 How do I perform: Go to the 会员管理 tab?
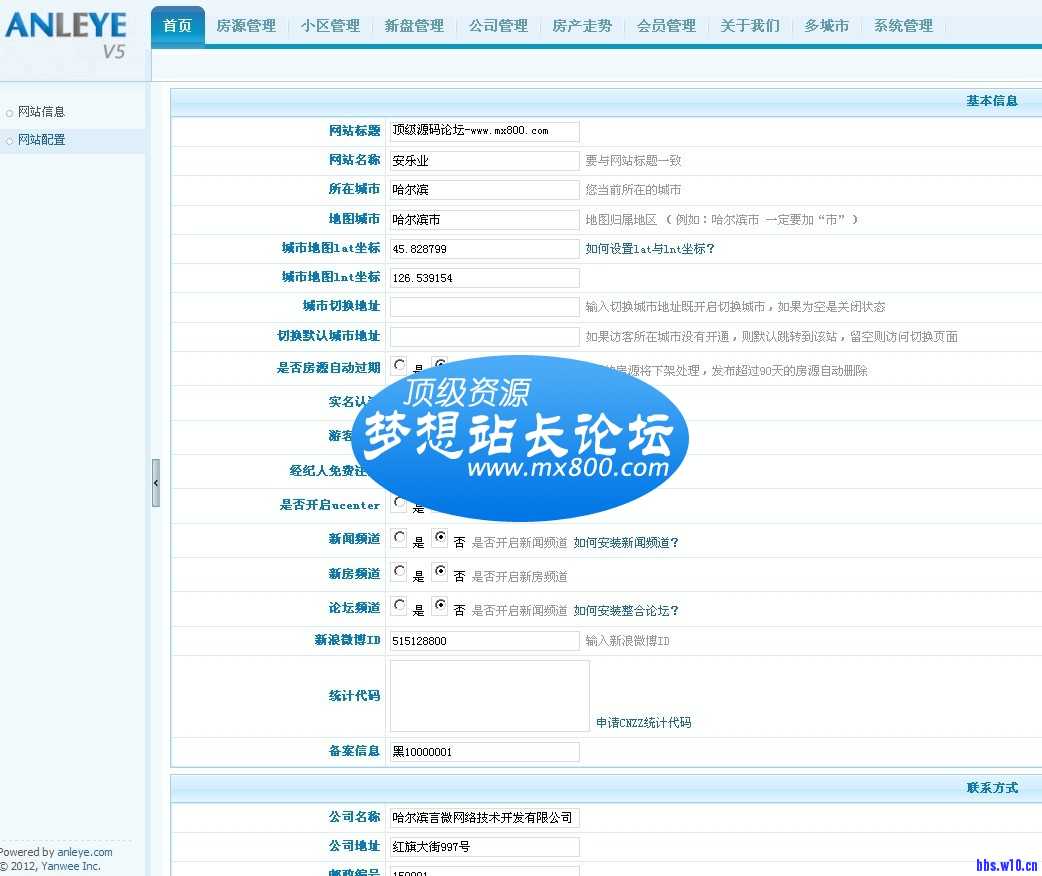(x=666, y=26)
